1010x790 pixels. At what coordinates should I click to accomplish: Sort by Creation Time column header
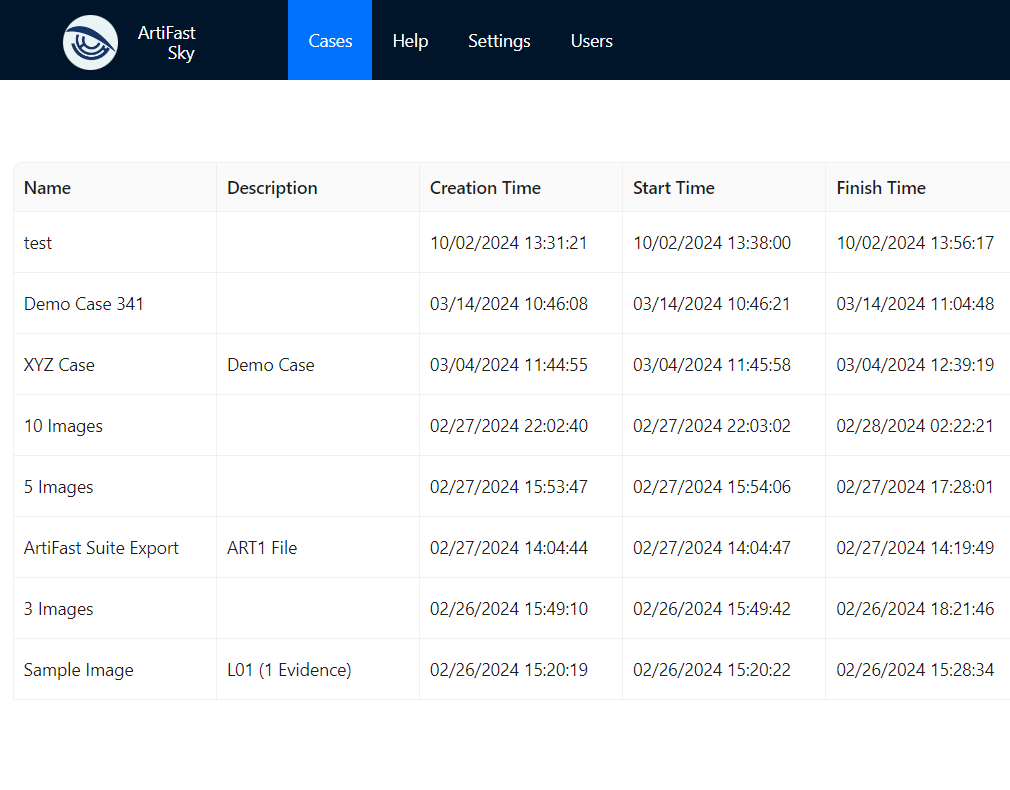(485, 188)
